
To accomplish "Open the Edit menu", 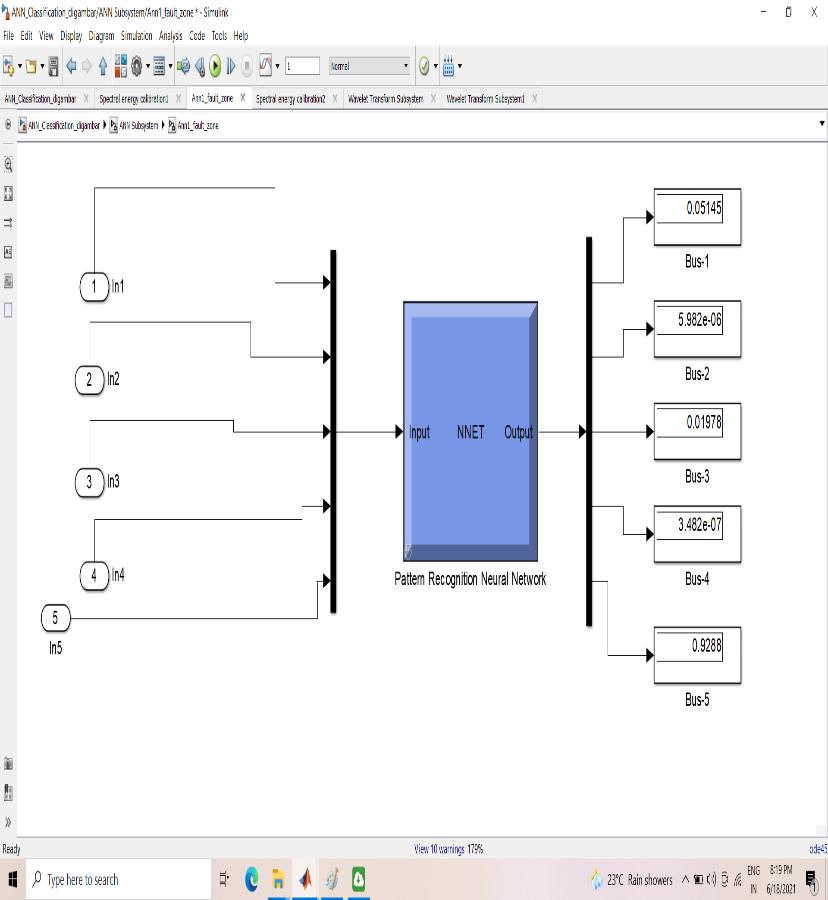I will (26, 36).
